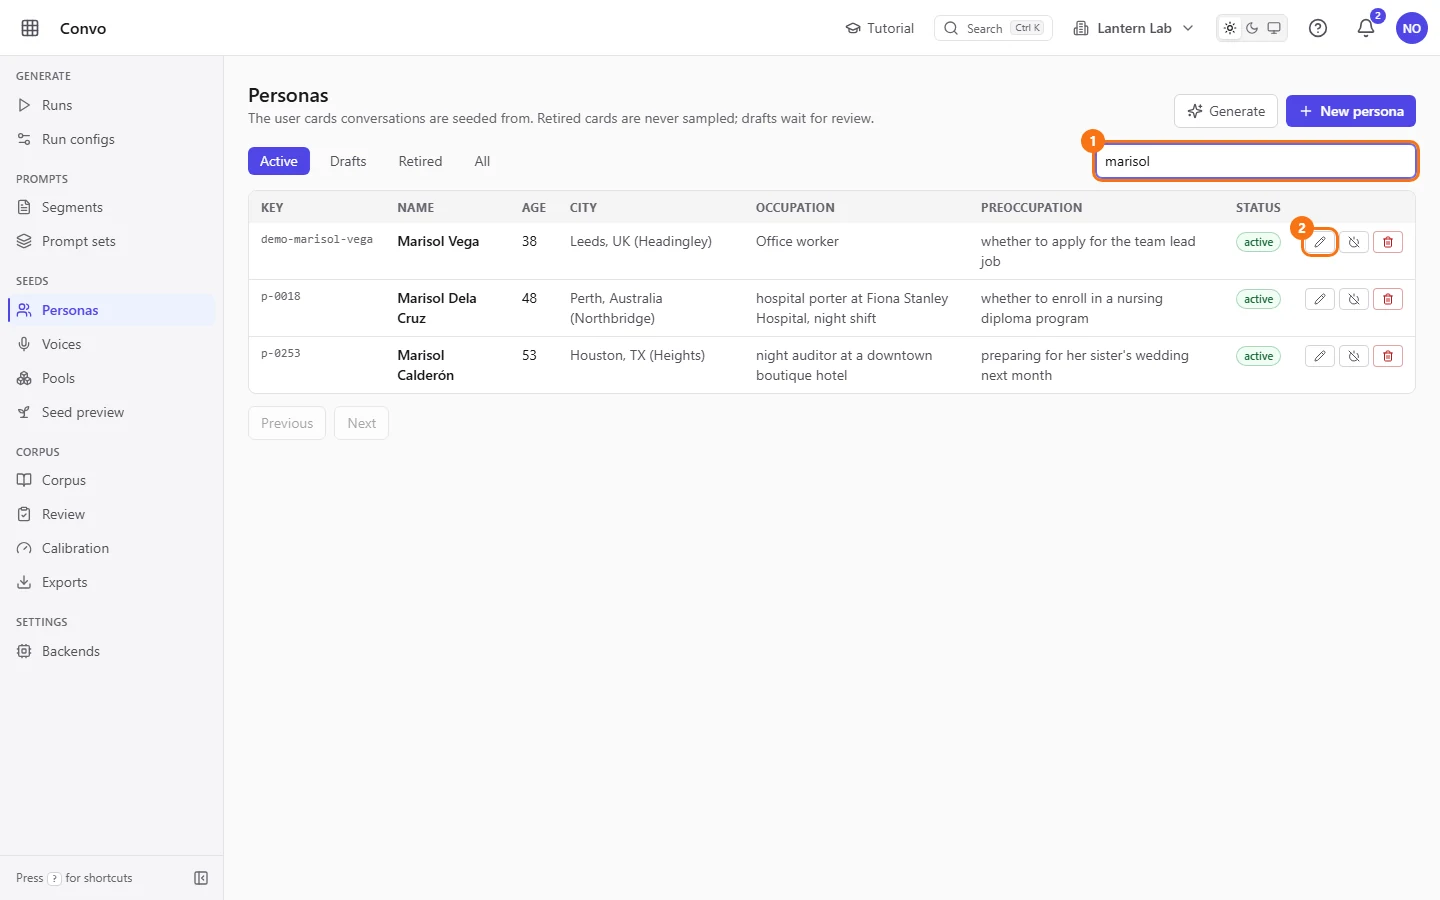This screenshot has height=900, width=1440.
Task: Go to Calibration
Action: (111, 548)
